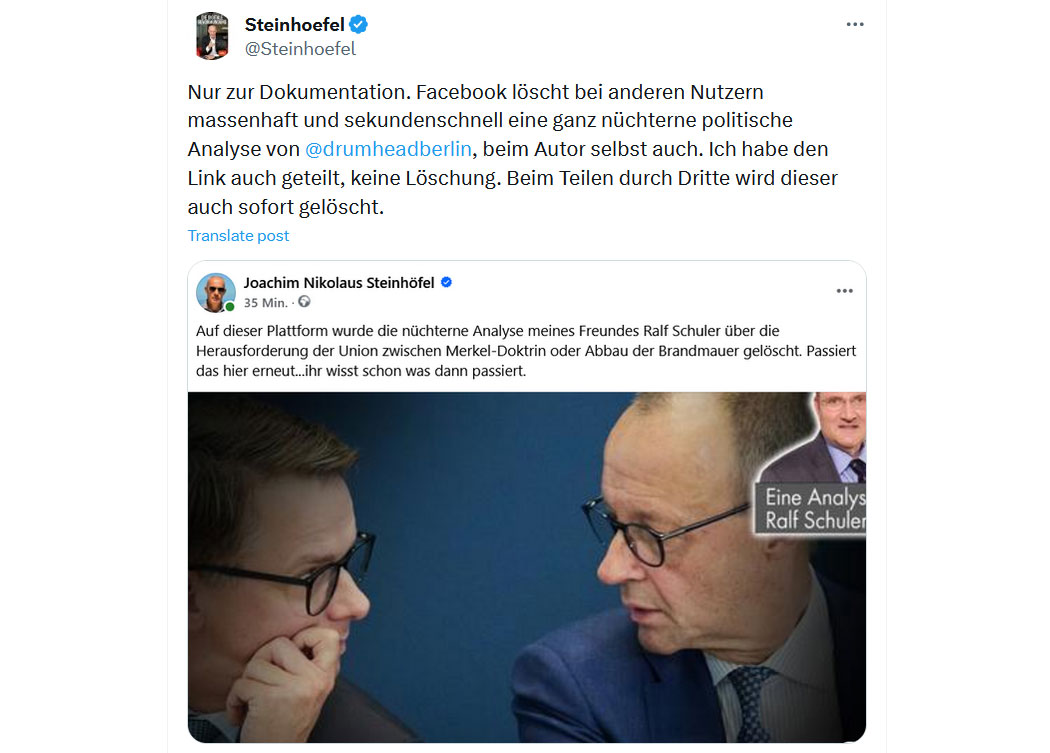1050x753 pixels.
Task: Click the tweet text starting Nur zur Dokumentation
Action: tap(513, 149)
